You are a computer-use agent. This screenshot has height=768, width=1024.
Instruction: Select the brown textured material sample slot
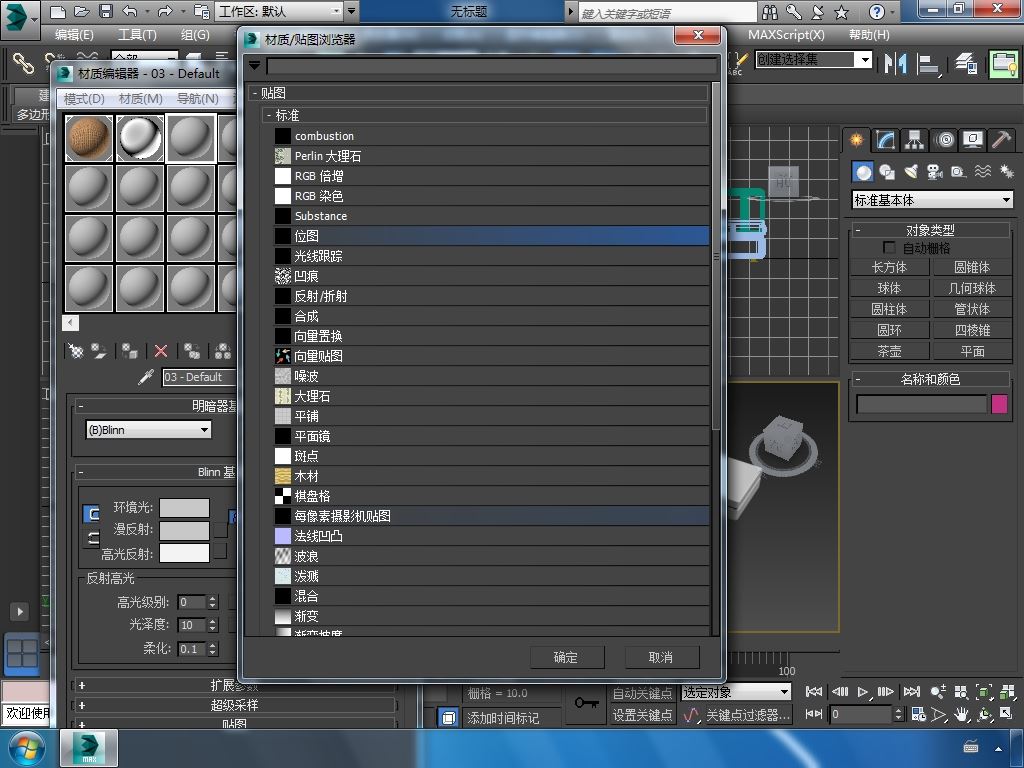click(89, 138)
